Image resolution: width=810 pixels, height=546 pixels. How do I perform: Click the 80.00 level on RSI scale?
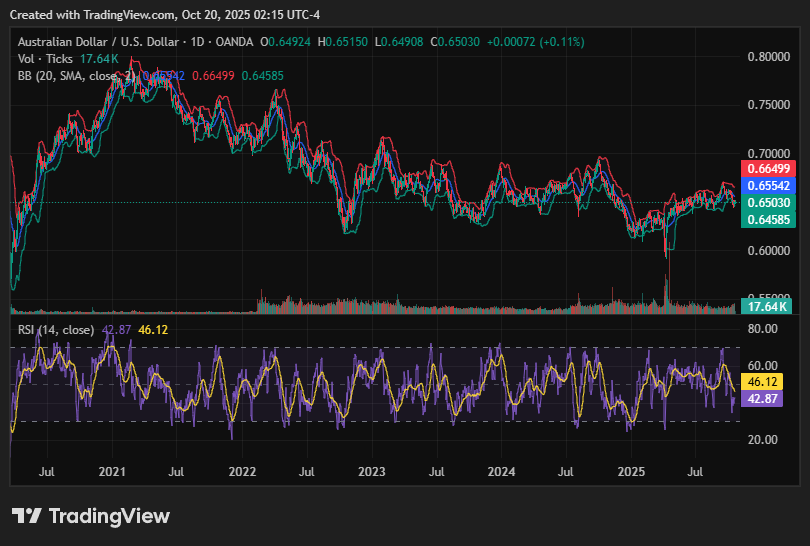coord(763,328)
